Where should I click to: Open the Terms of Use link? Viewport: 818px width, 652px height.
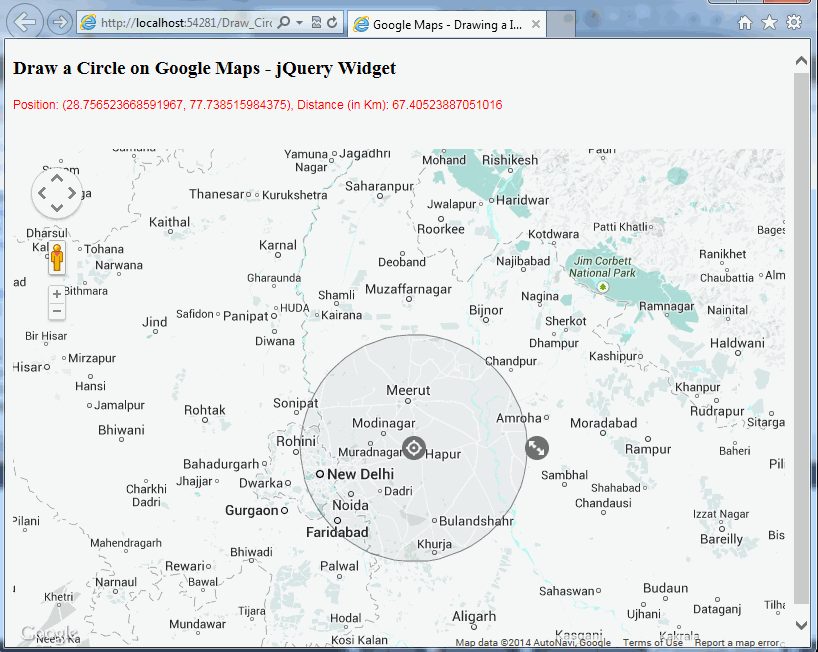tap(653, 643)
